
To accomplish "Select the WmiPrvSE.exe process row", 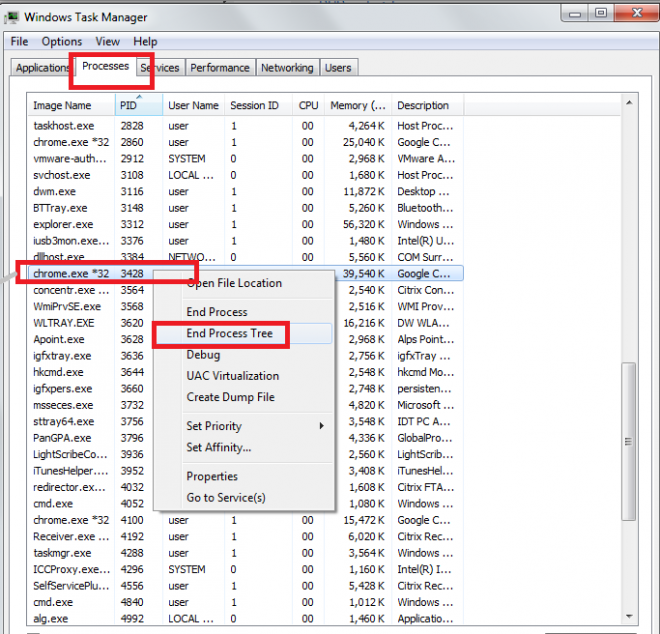I will pyautogui.click(x=246, y=306).
